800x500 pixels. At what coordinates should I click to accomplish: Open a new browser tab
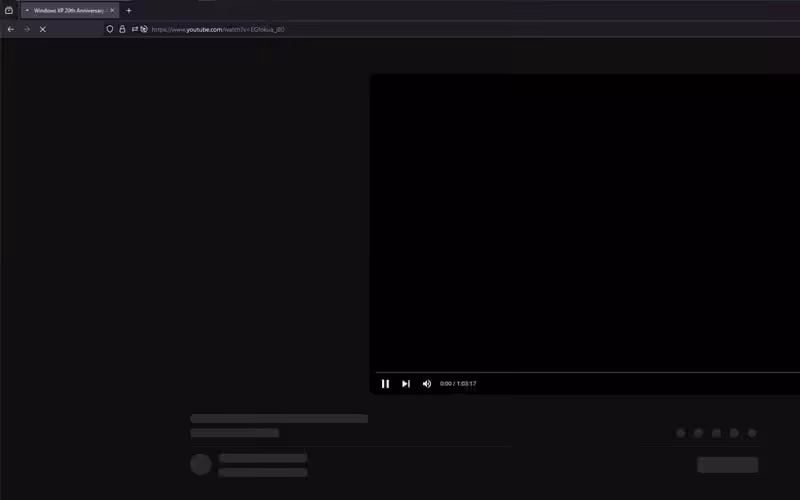(x=128, y=10)
